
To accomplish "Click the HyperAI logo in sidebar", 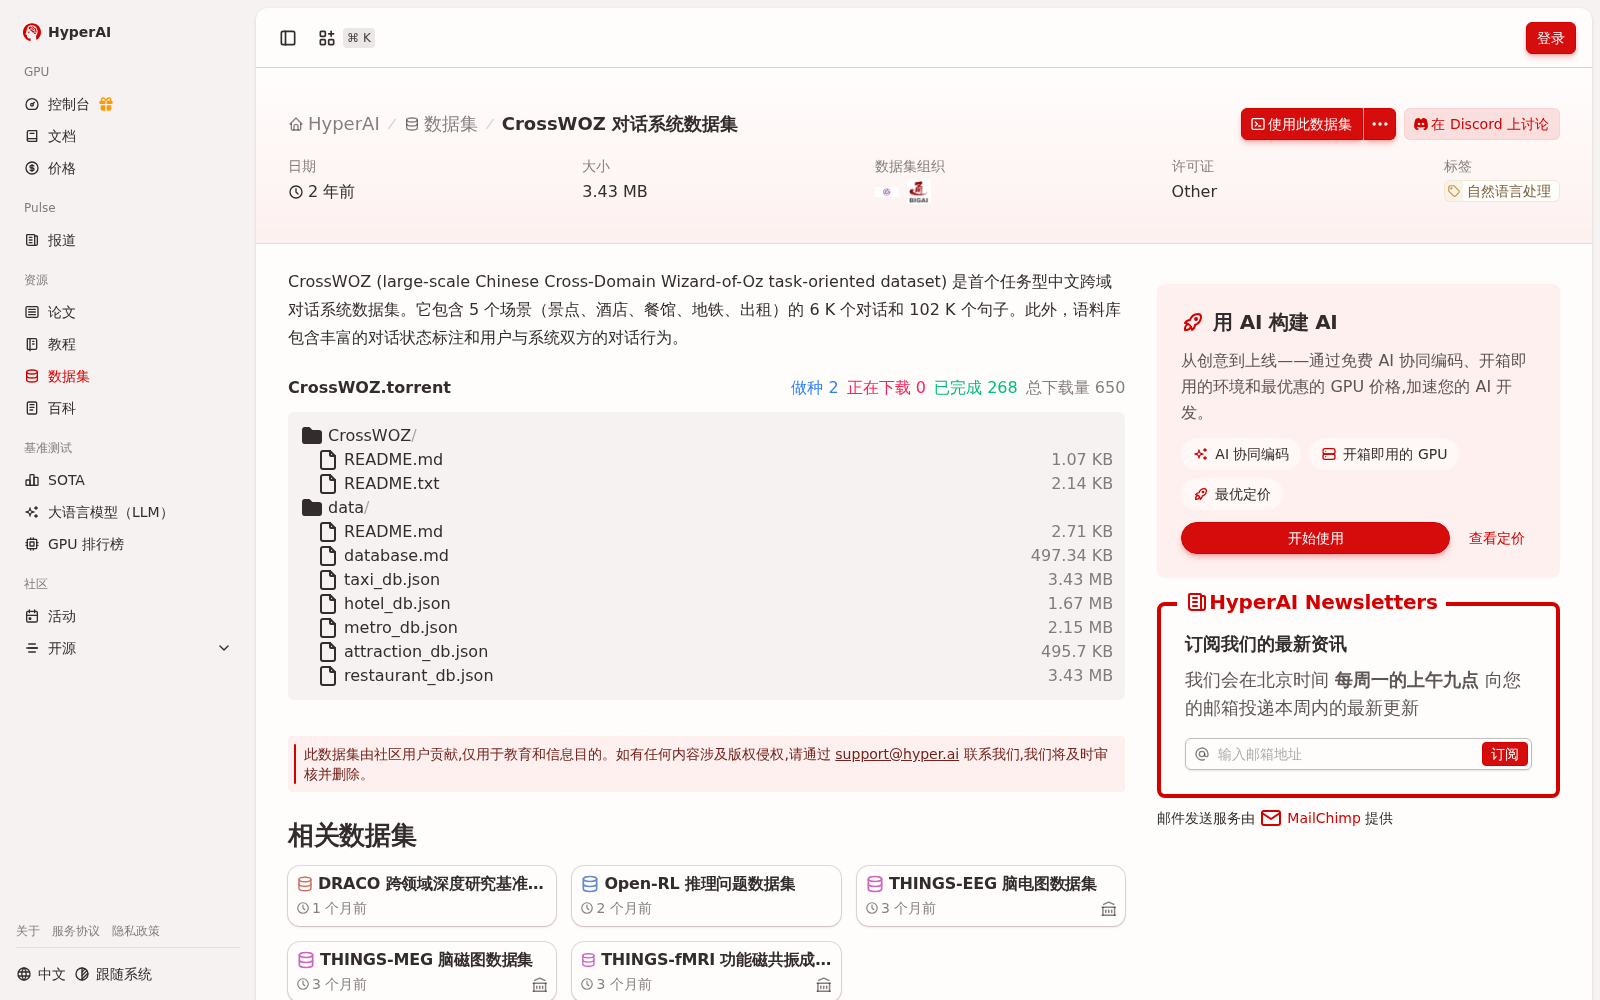I will (x=67, y=32).
